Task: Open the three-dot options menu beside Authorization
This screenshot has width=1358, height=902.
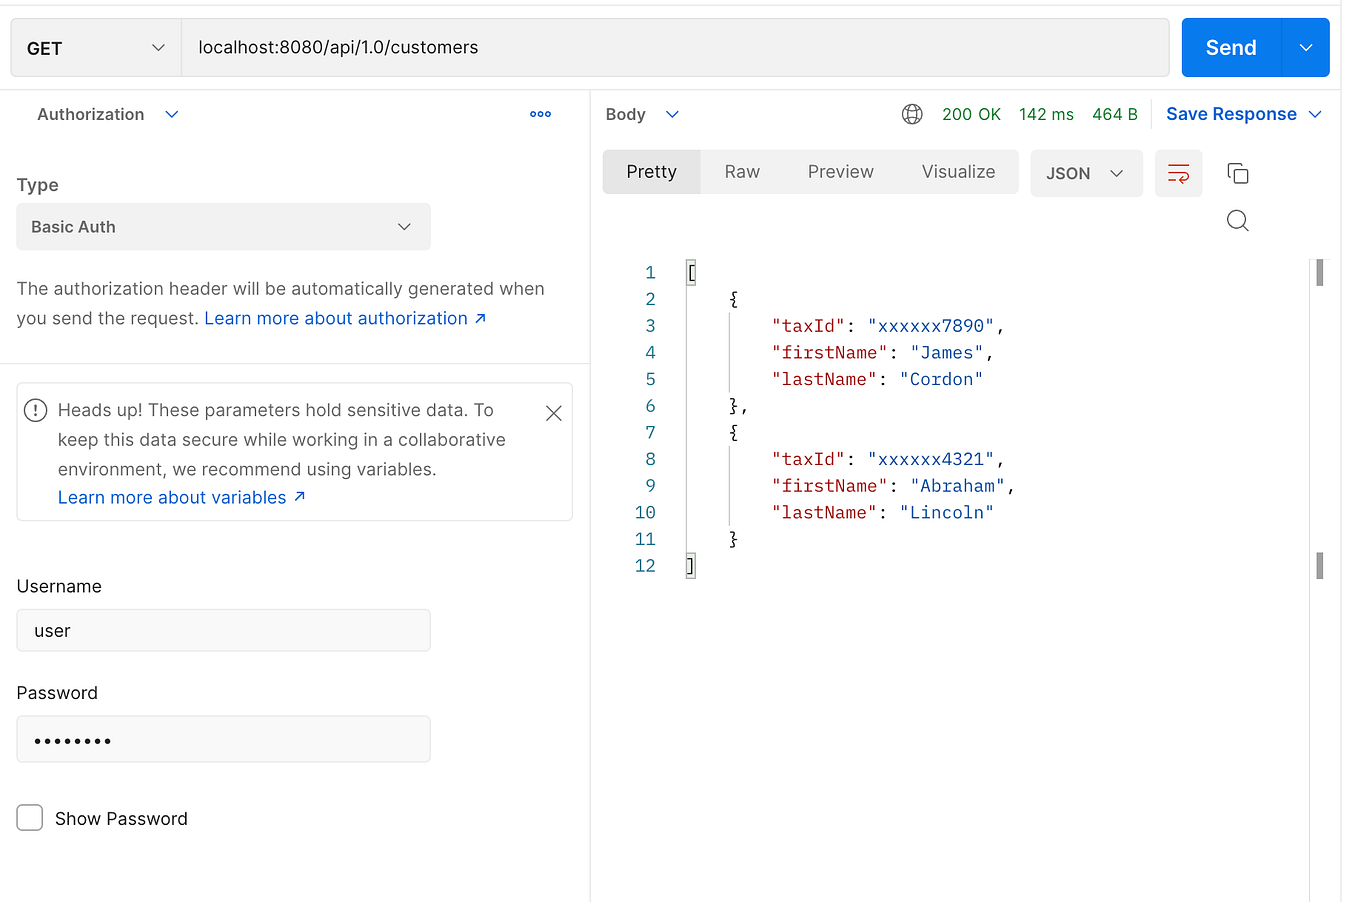Action: [541, 114]
